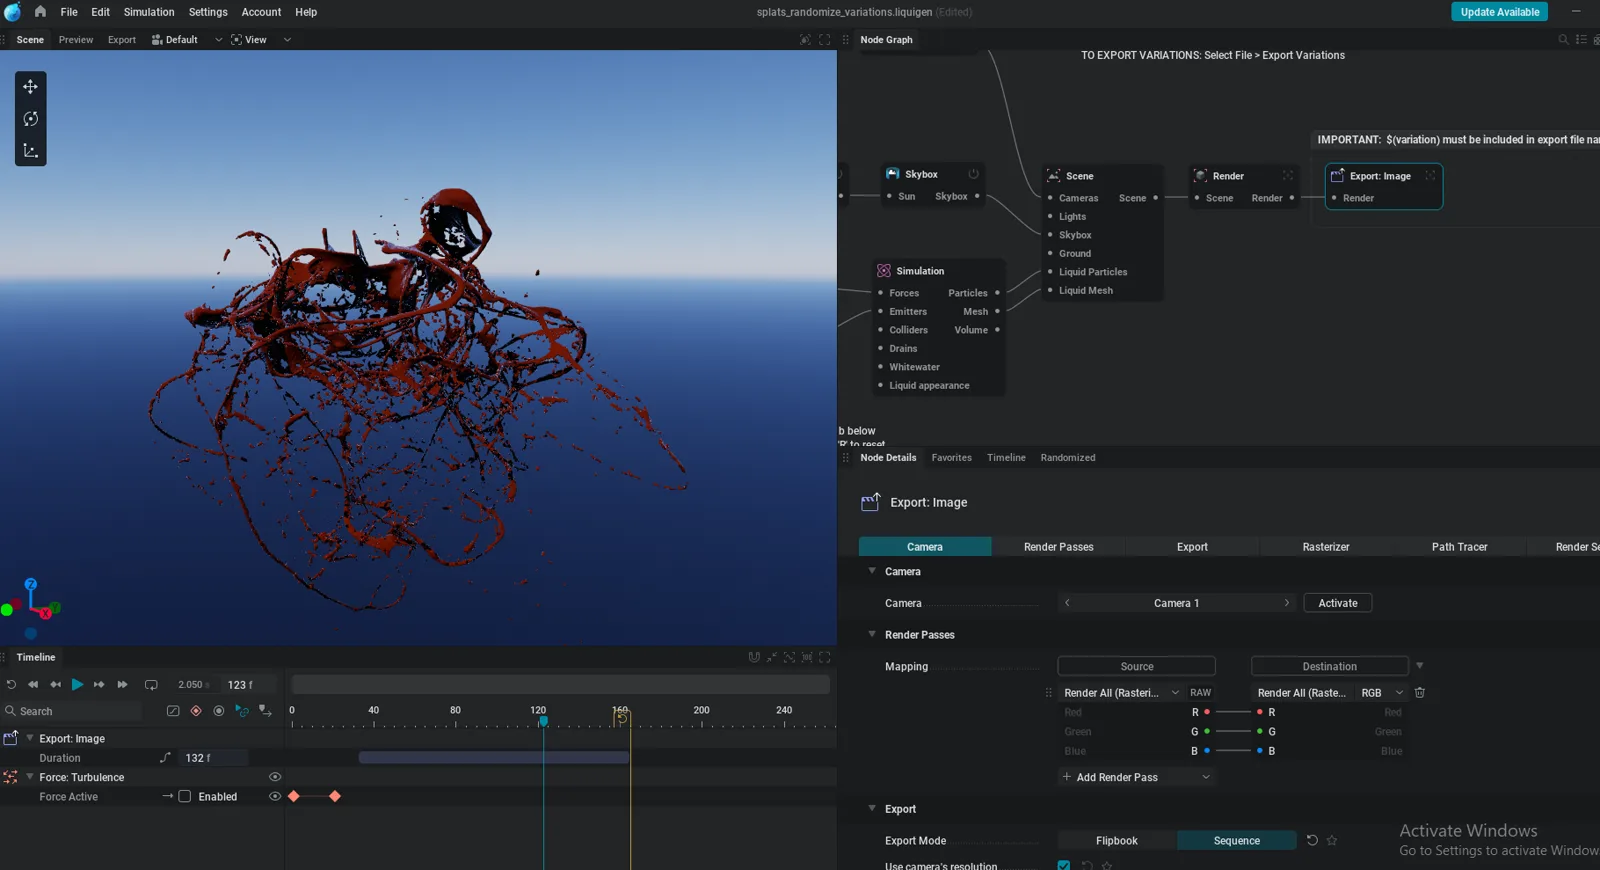This screenshot has height=870, width=1600.
Task: Click the Update Available button
Action: click(x=1499, y=12)
